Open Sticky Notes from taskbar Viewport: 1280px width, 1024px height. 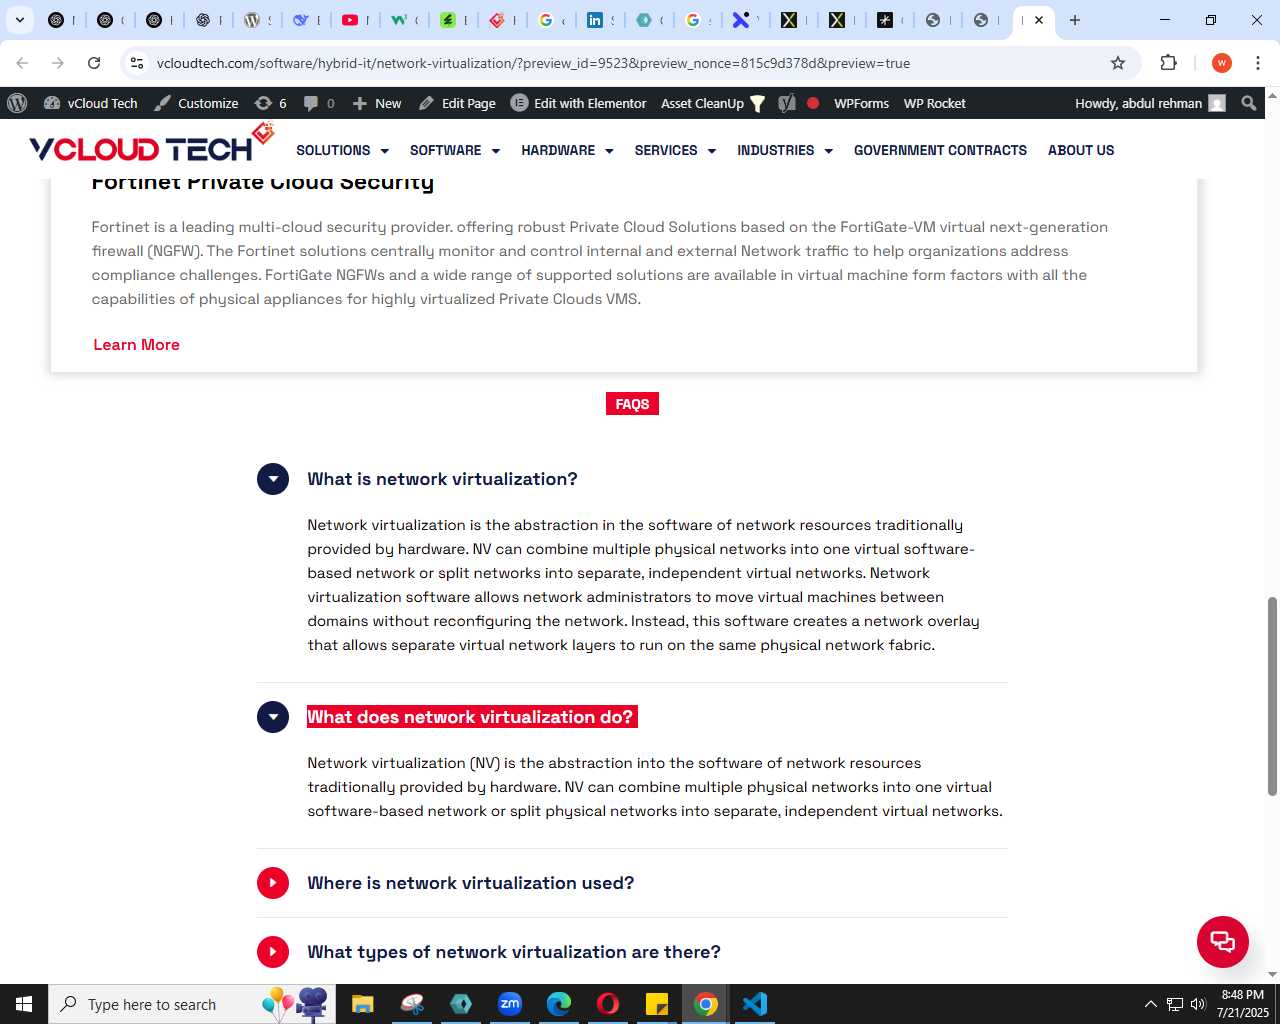657,1004
